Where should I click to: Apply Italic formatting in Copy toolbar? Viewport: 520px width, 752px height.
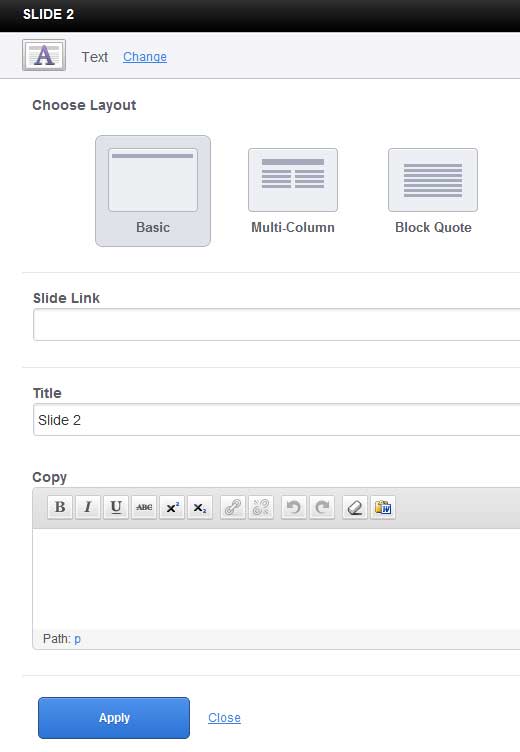(88, 507)
